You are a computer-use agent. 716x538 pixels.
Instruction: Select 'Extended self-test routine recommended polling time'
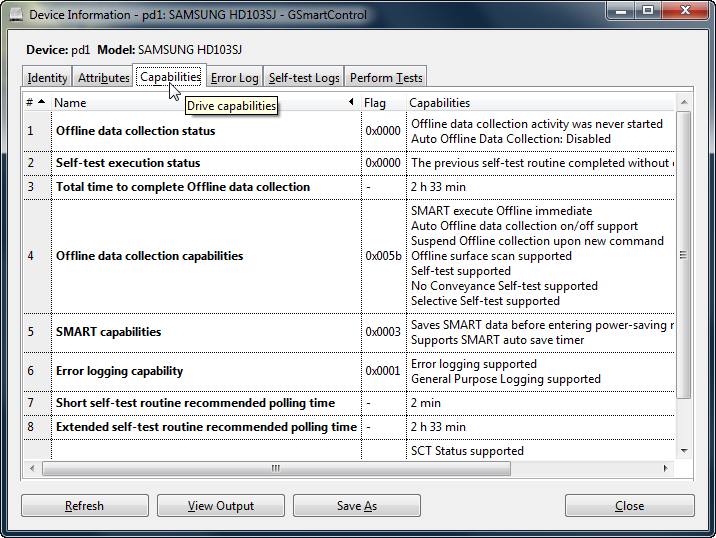[x=349, y=427]
